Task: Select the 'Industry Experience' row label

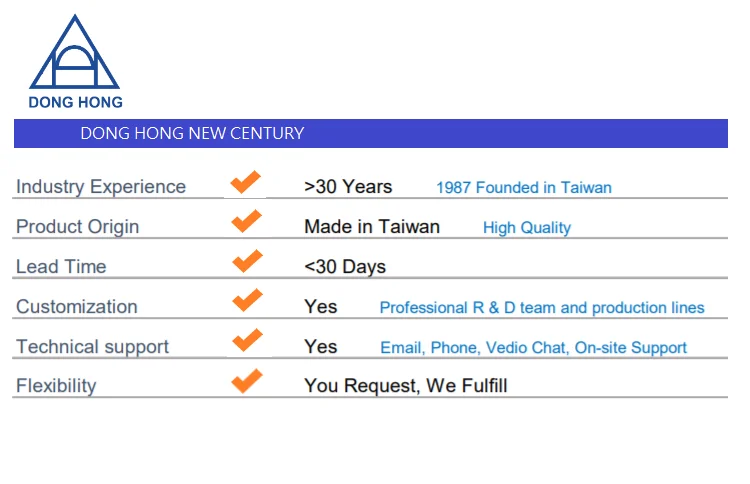Action: (101, 187)
